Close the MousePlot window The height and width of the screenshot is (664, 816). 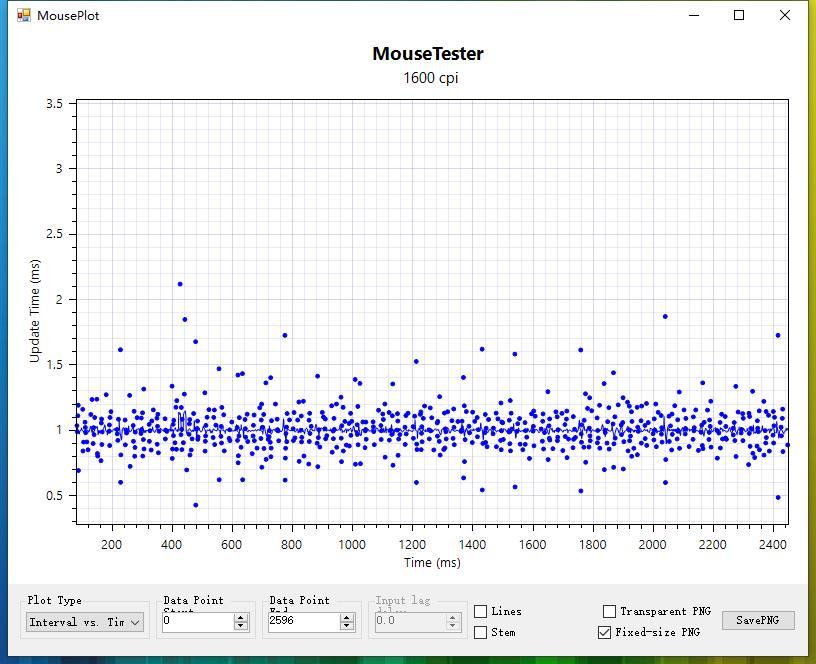point(785,15)
